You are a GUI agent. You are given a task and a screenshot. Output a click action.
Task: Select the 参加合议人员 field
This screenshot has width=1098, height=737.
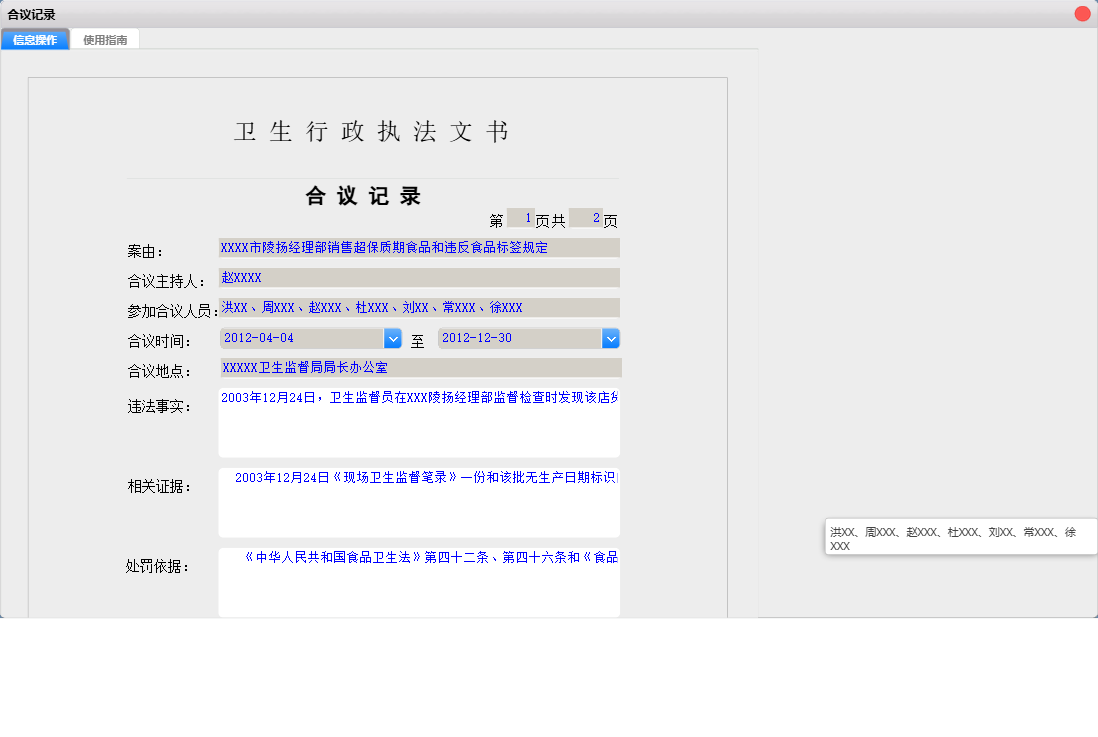pyautogui.click(x=418, y=307)
